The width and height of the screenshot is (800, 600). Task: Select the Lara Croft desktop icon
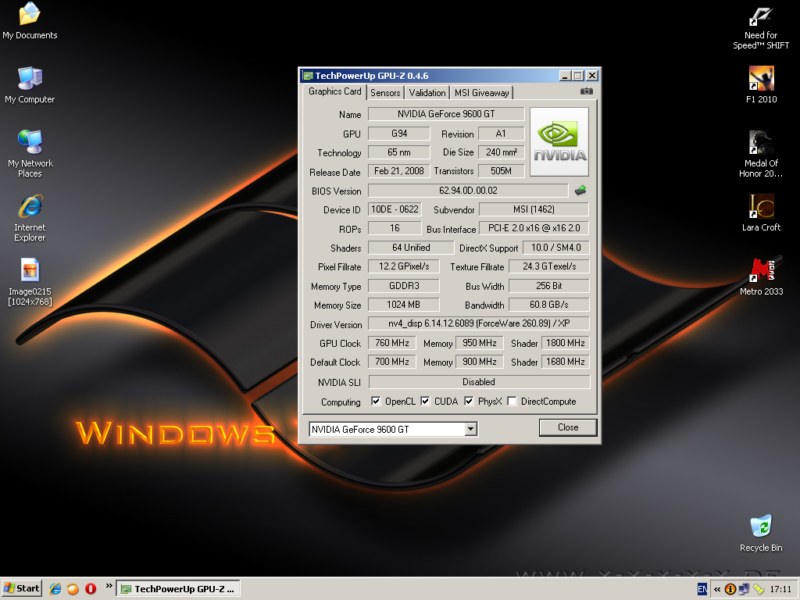761,206
